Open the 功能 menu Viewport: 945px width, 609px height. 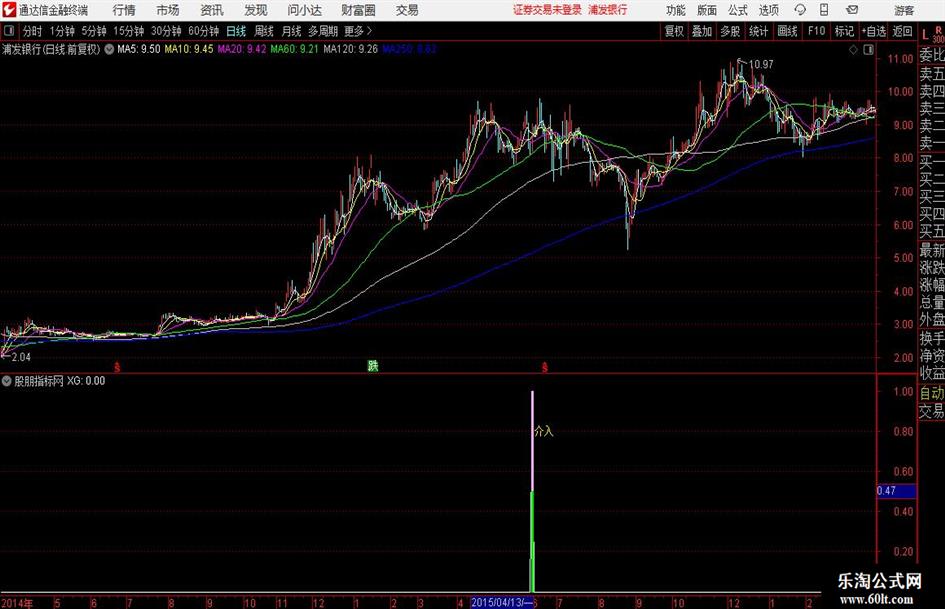[x=676, y=10]
